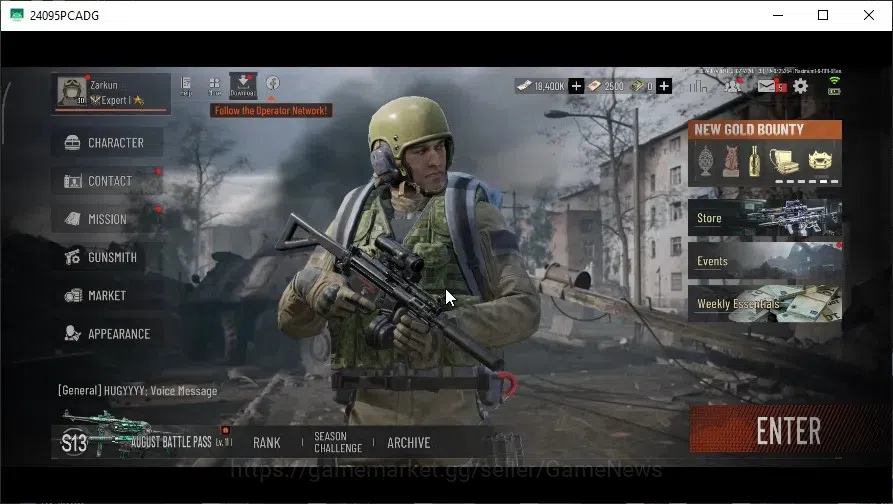
Task: Click the Gold Bounty page indicator dashes
Action: click(807, 182)
